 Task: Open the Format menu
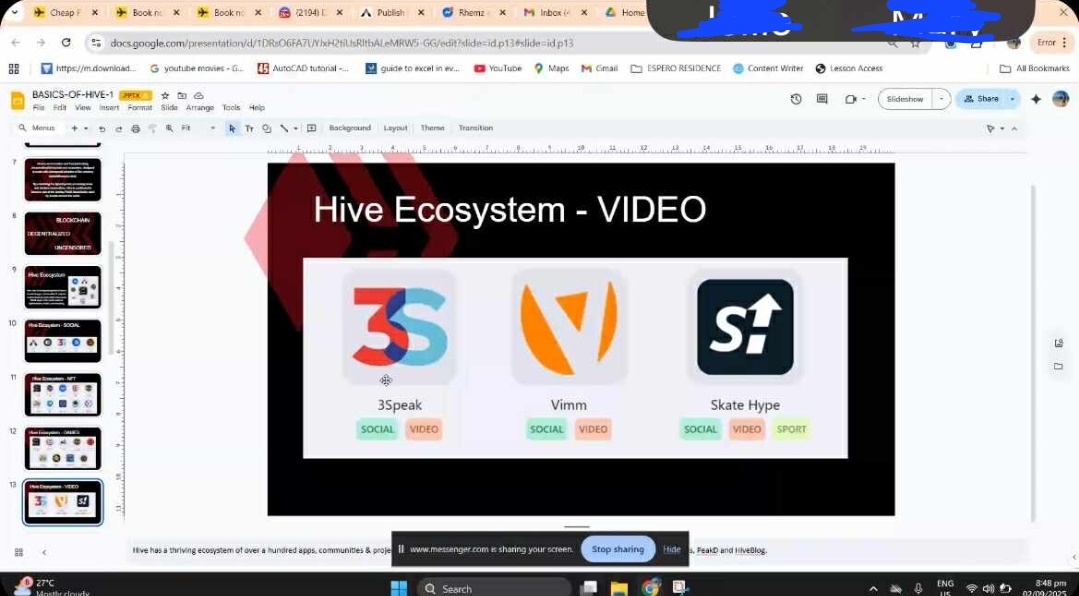(140, 108)
